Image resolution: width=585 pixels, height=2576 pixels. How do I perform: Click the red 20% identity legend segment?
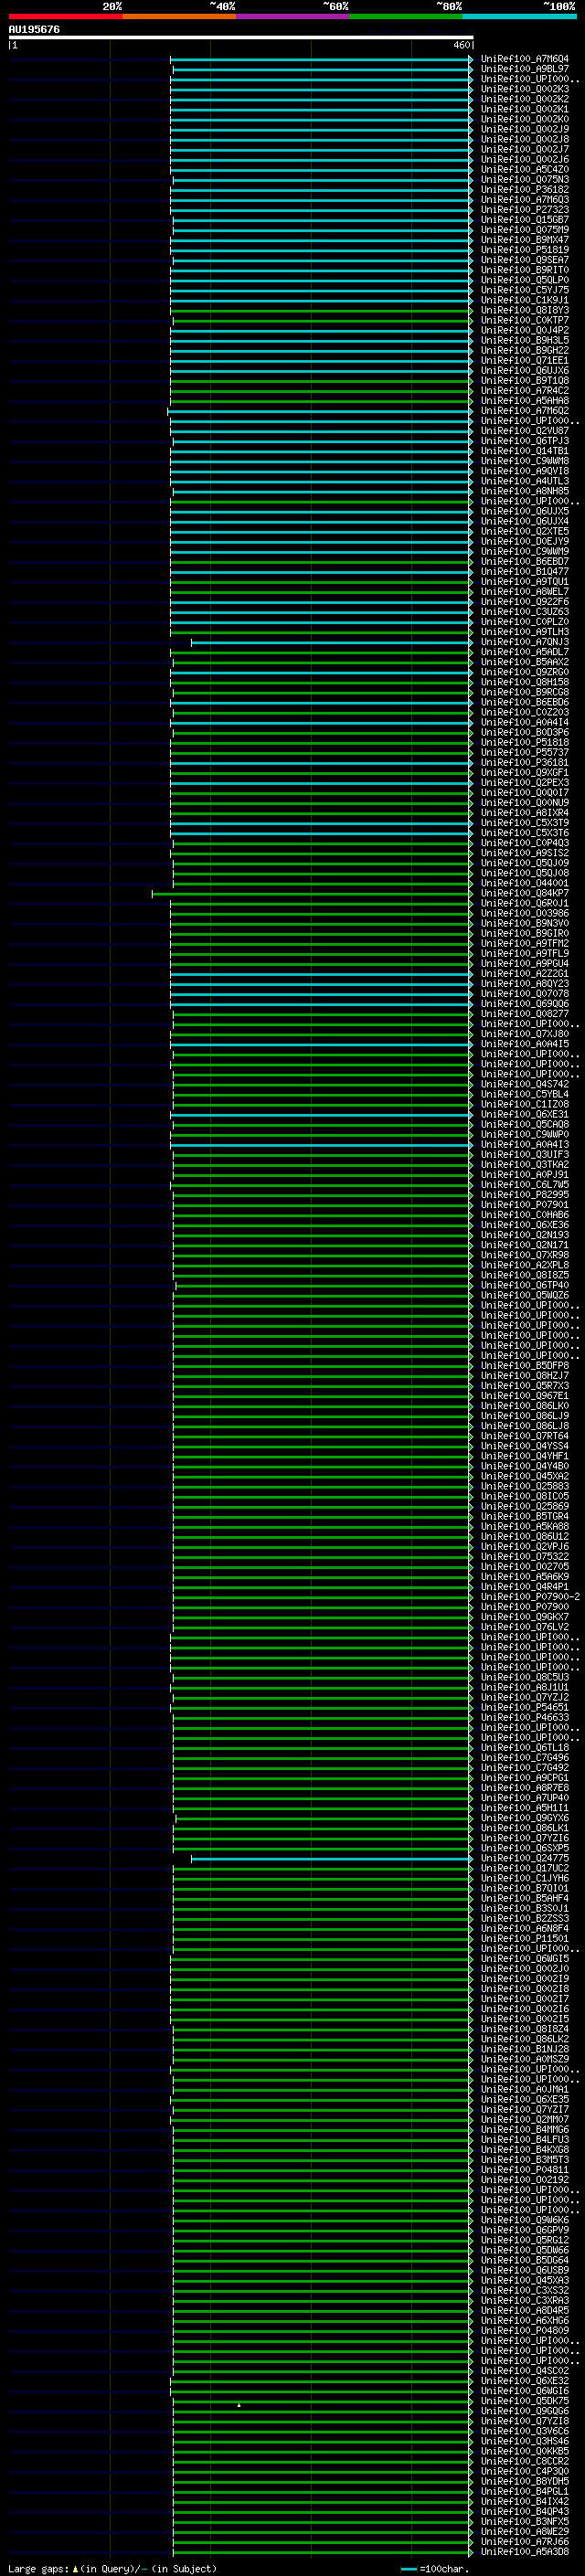point(66,16)
